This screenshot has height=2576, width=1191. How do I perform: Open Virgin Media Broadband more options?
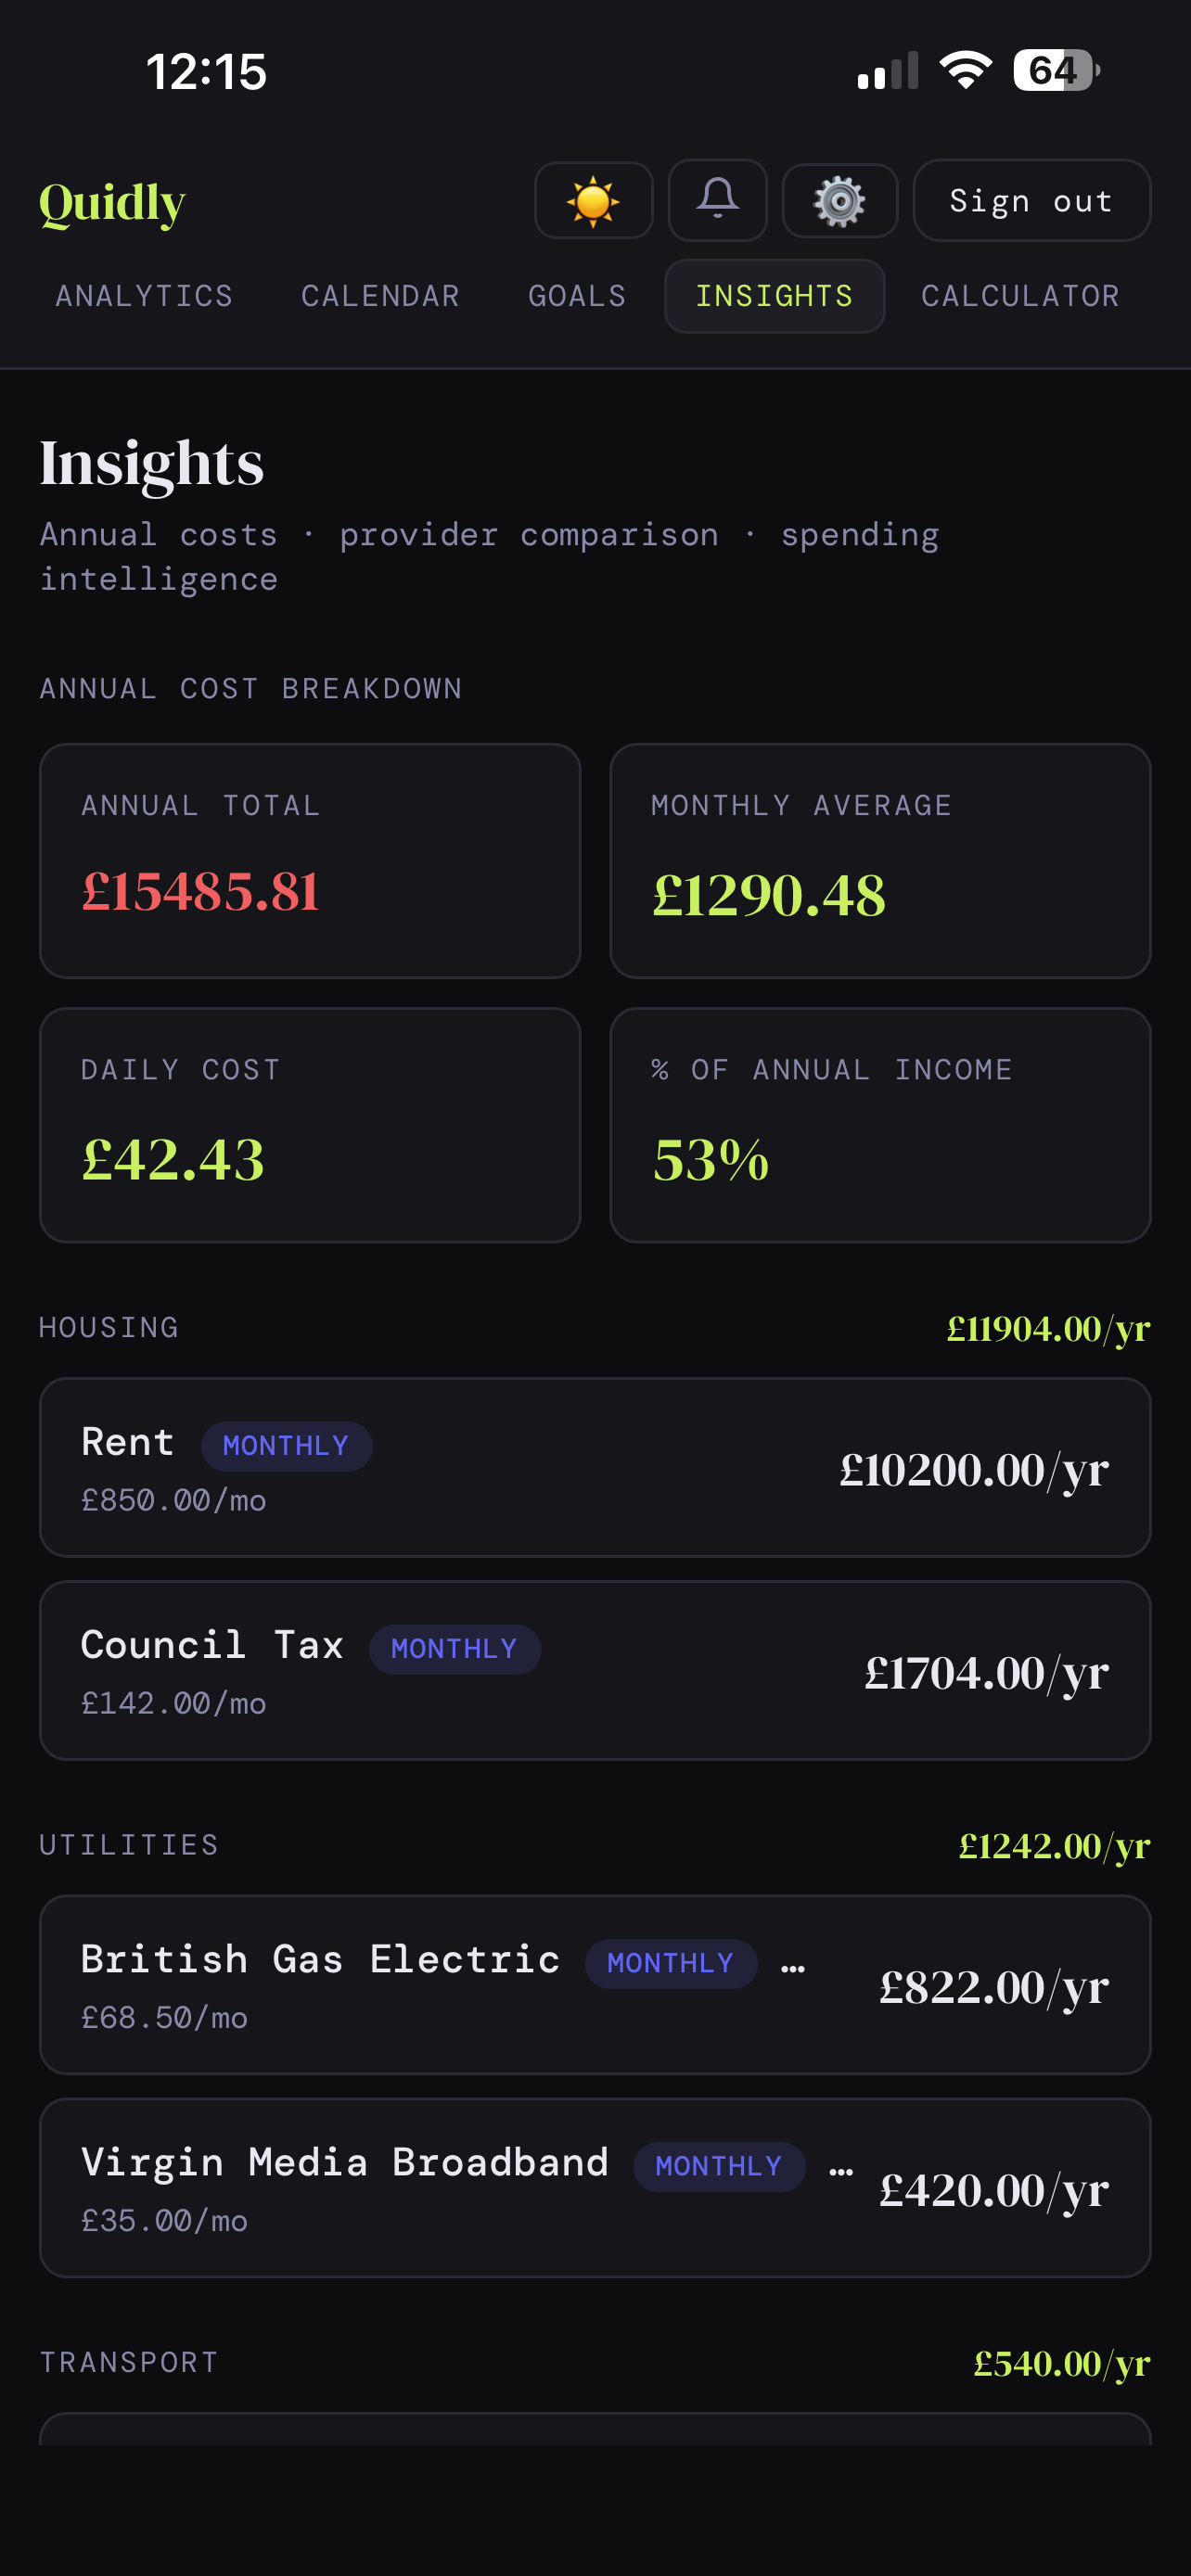tap(841, 2169)
